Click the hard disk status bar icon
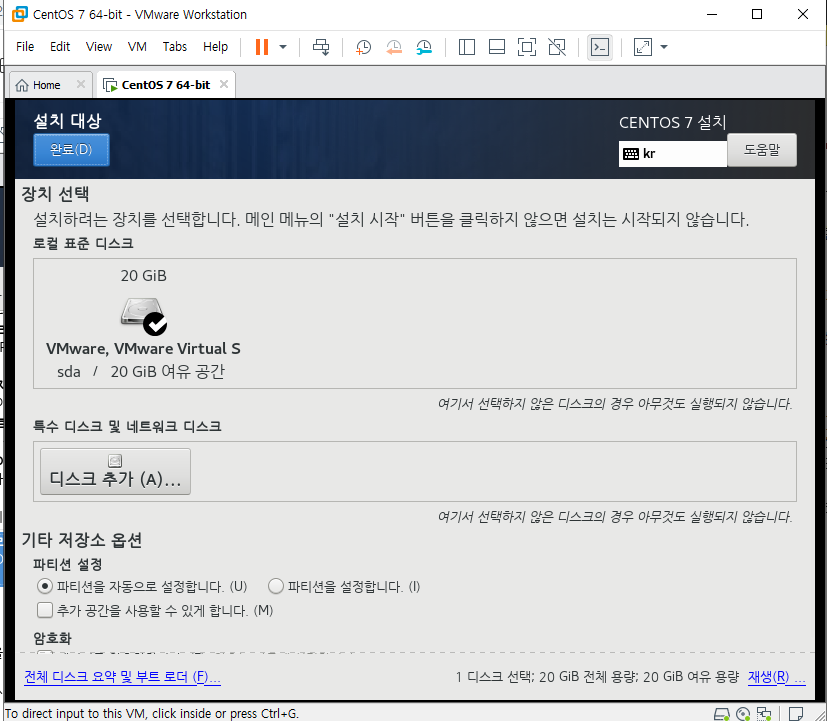The image size is (827, 721). click(722, 715)
